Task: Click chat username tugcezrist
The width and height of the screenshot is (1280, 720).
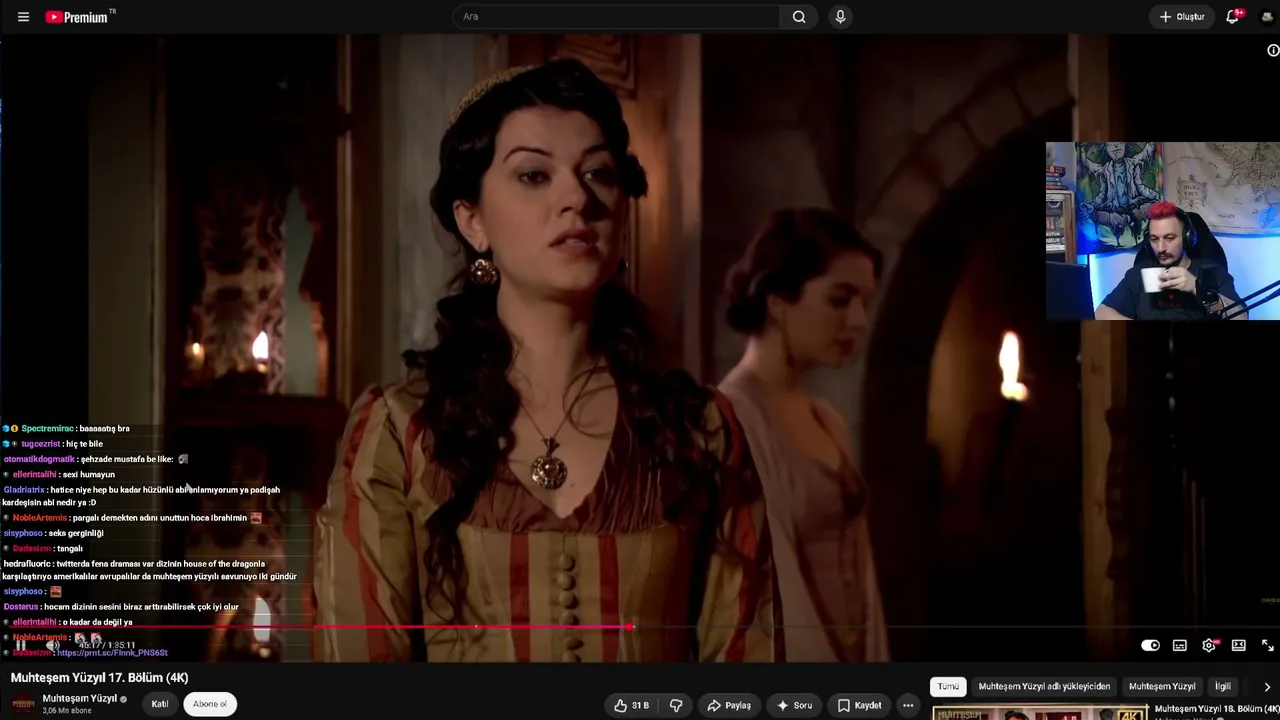Action: click(41, 444)
